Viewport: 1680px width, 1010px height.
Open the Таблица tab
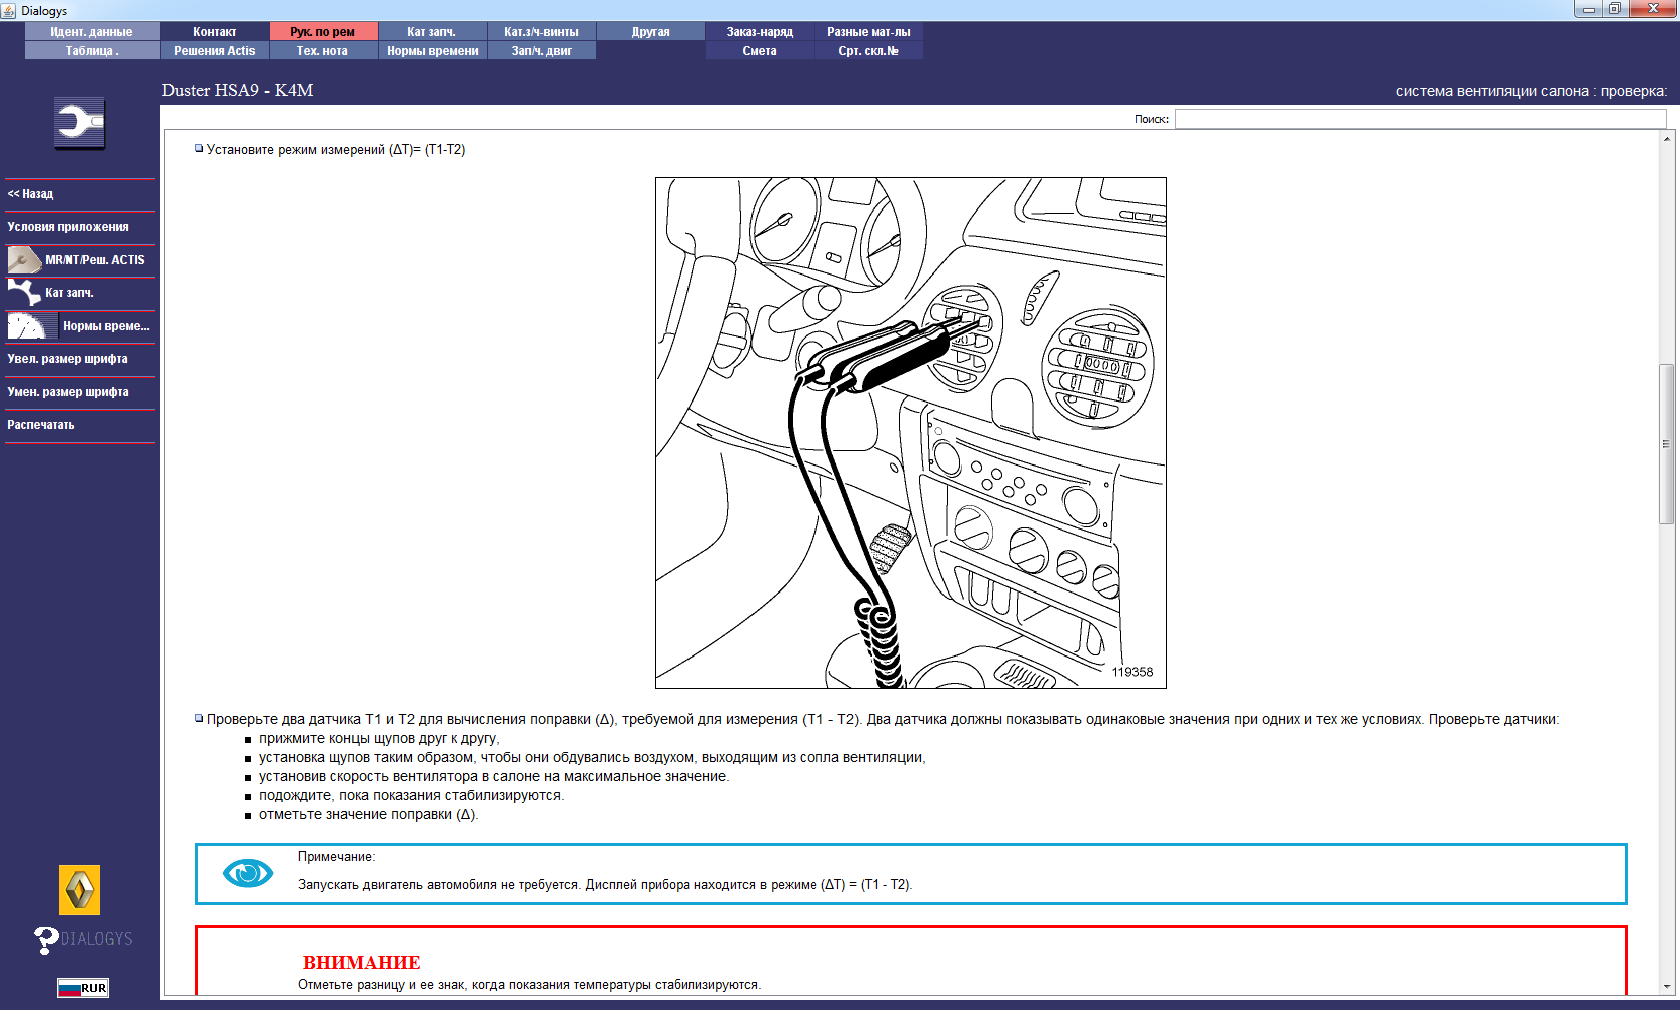[92, 51]
